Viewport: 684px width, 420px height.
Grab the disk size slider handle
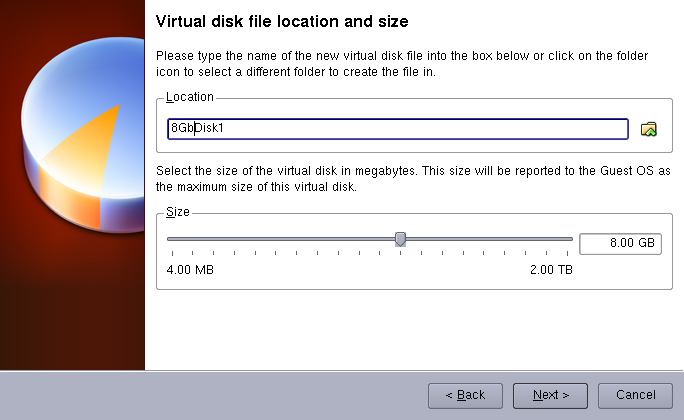click(400, 239)
